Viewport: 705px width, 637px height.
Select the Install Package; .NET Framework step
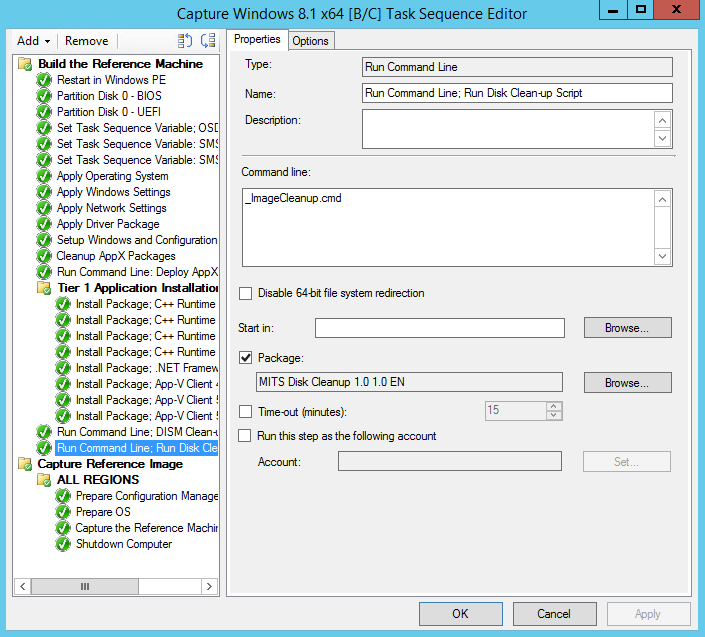pyautogui.click(x=147, y=368)
